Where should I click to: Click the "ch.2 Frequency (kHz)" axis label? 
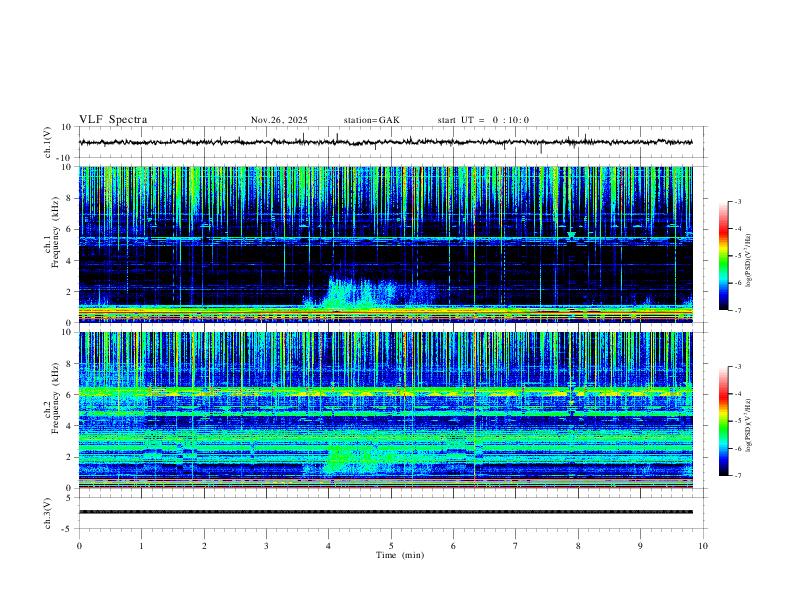51,398
